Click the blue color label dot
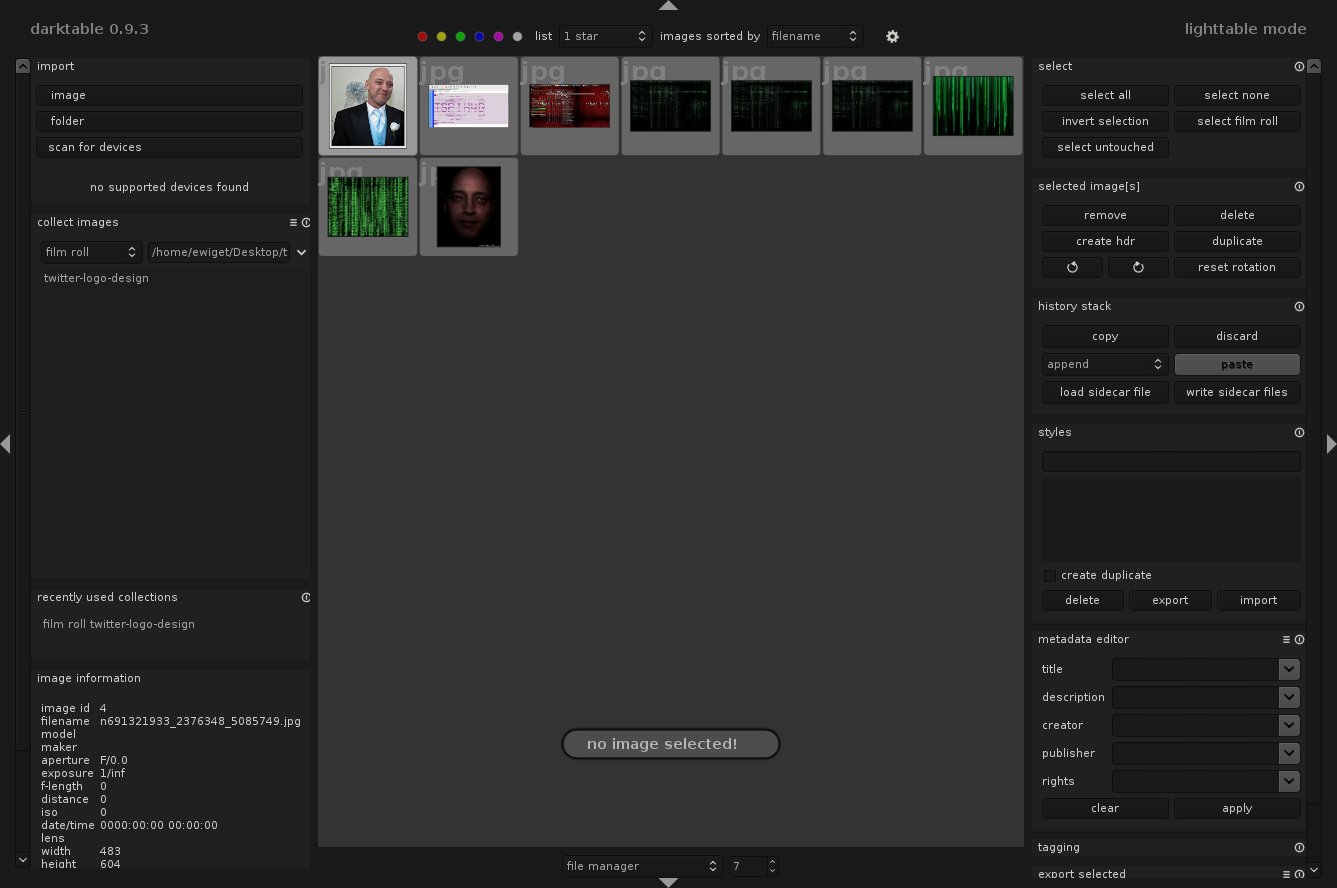Screen dimensions: 1337x888 tap(479, 36)
